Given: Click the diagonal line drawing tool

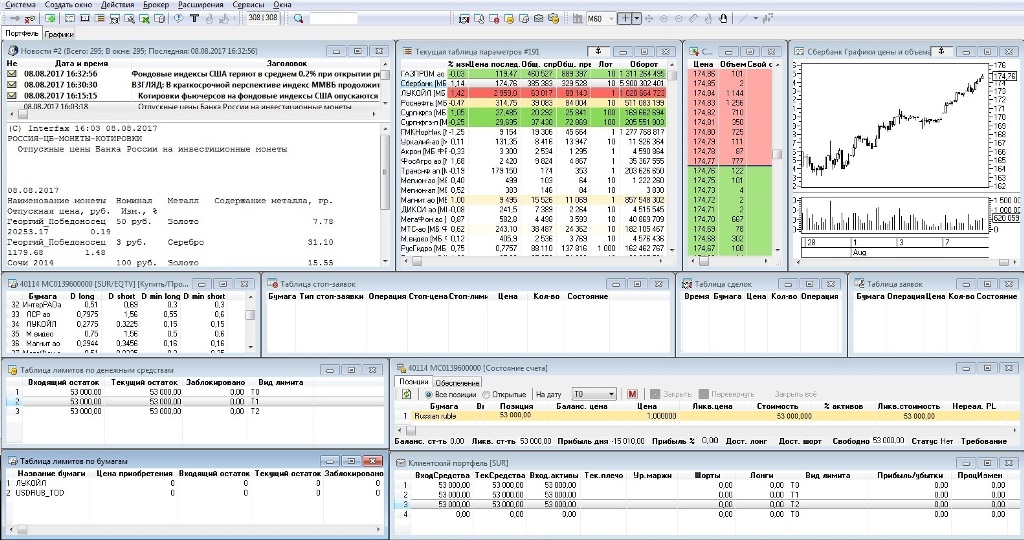Looking at the screenshot, I should click(x=743, y=18).
